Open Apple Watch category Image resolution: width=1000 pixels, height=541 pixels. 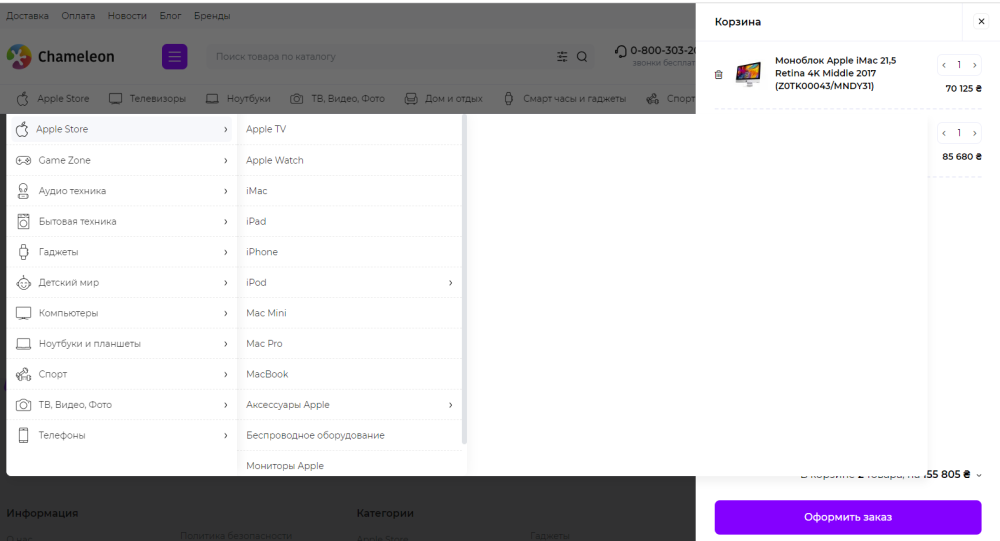(275, 160)
